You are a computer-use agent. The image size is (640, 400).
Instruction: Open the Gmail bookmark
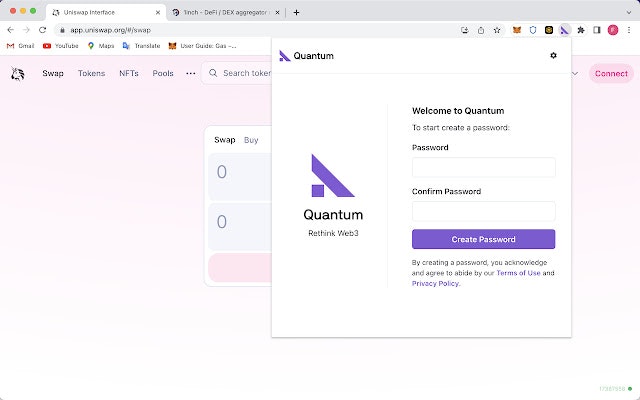click(21, 46)
